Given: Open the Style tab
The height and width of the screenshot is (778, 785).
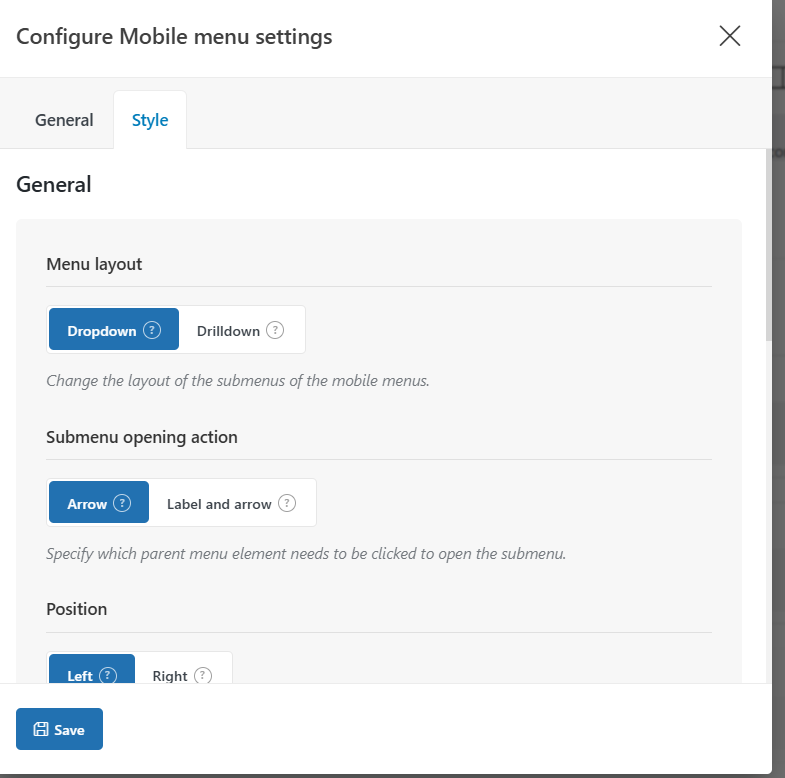Looking at the screenshot, I should 150,120.
